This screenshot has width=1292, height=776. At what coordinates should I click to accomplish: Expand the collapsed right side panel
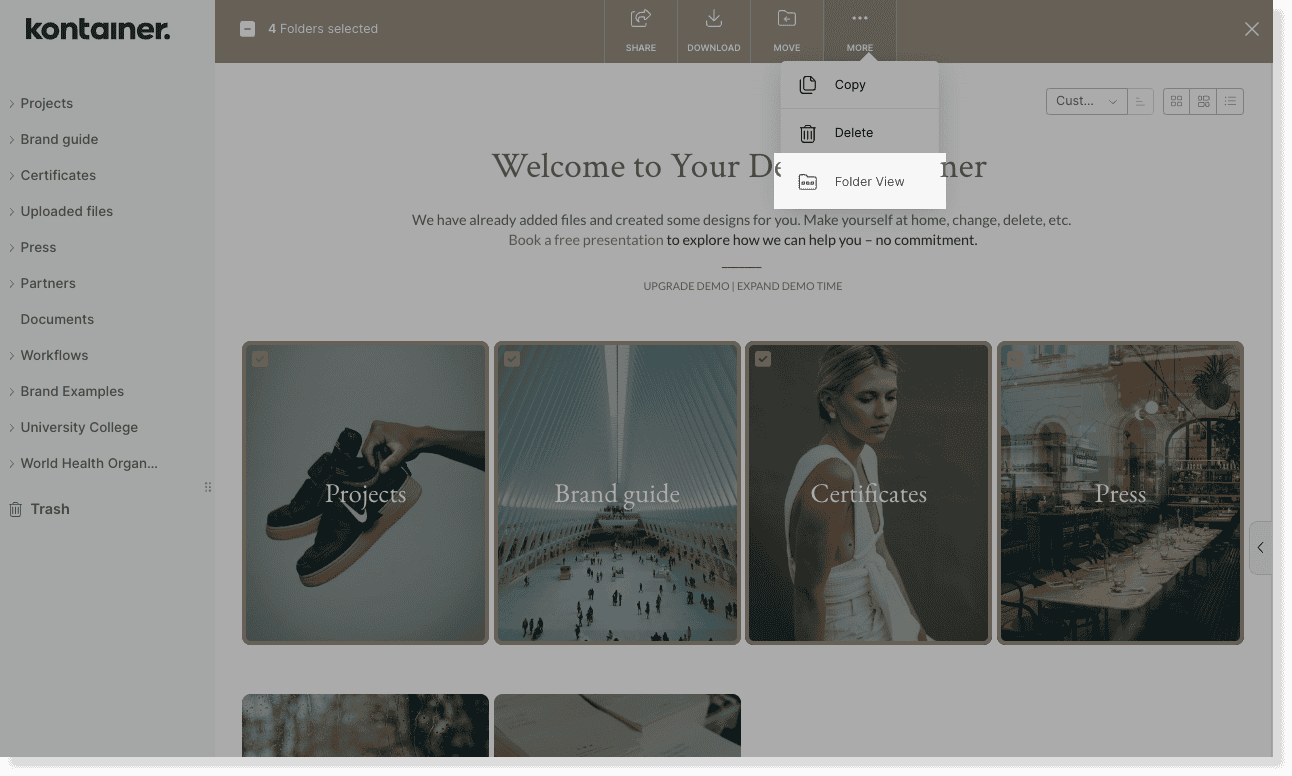pos(1260,547)
